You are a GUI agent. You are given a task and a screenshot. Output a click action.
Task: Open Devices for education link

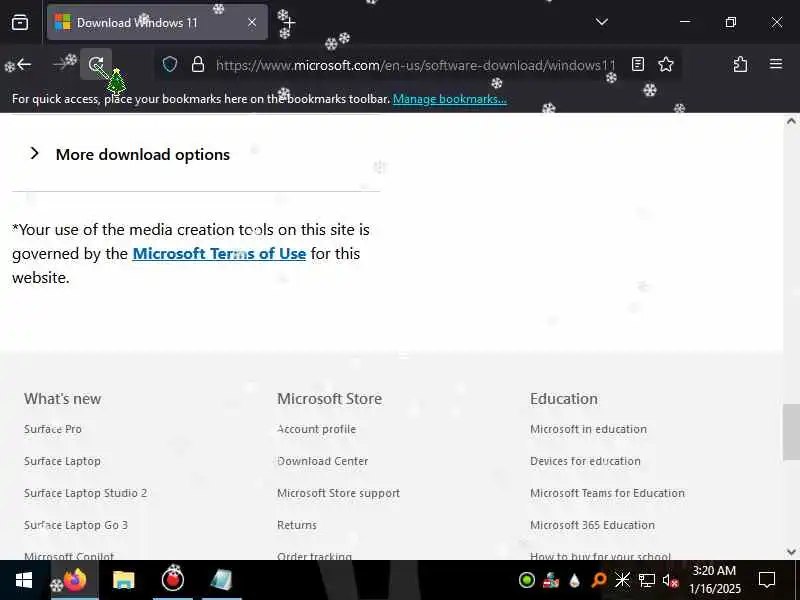pyautogui.click(x=585, y=461)
